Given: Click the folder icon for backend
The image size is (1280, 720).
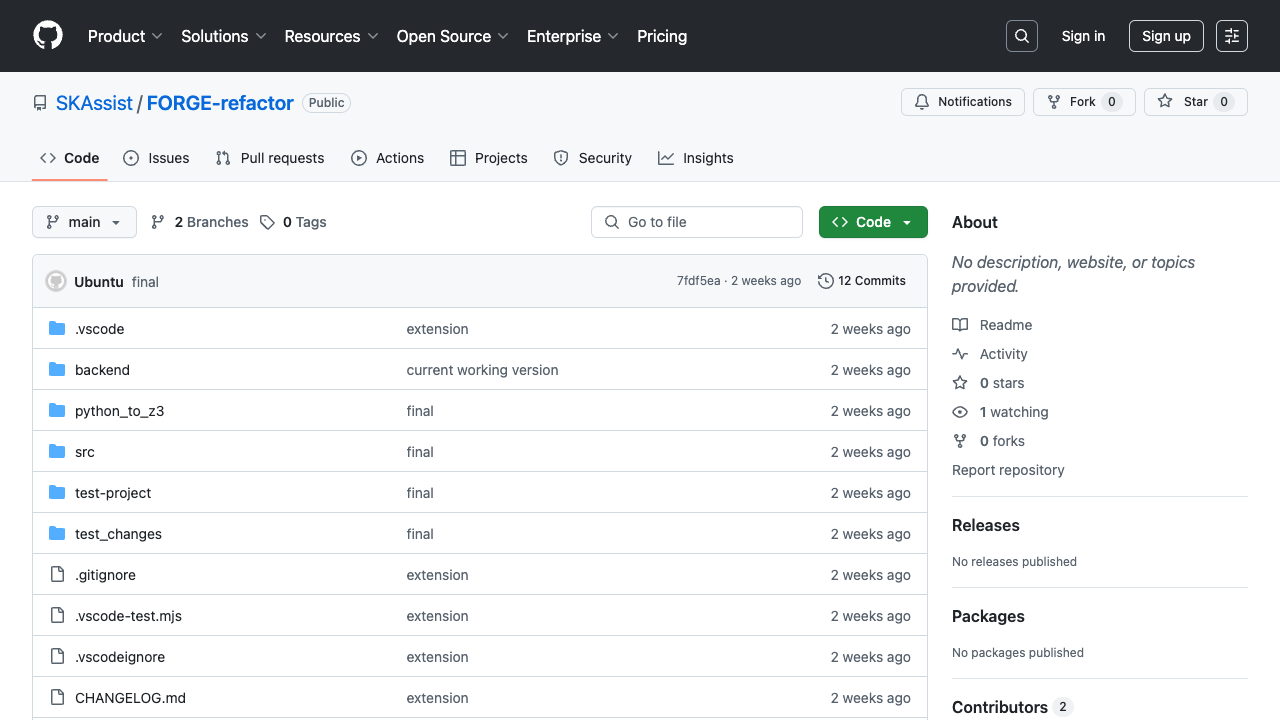Looking at the screenshot, I should (x=57, y=369).
